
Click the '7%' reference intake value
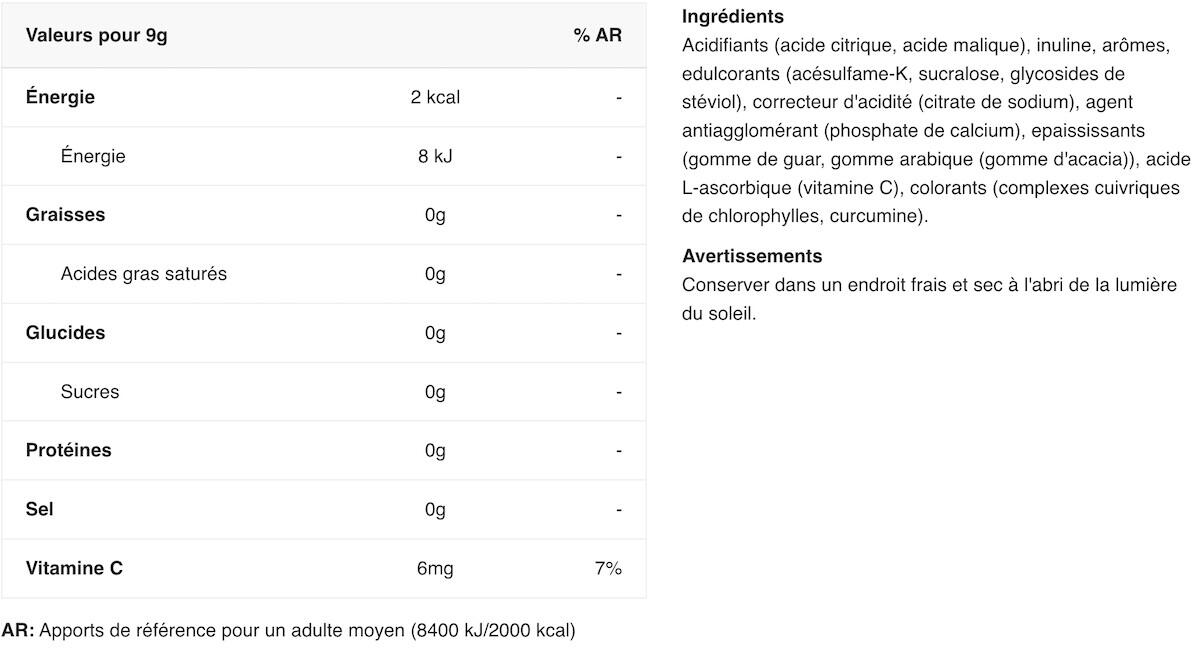pyautogui.click(x=607, y=568)
